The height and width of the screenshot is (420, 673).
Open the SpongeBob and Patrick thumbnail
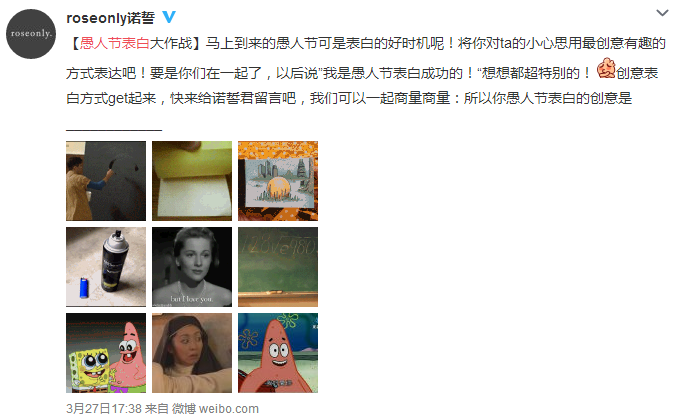106,353
